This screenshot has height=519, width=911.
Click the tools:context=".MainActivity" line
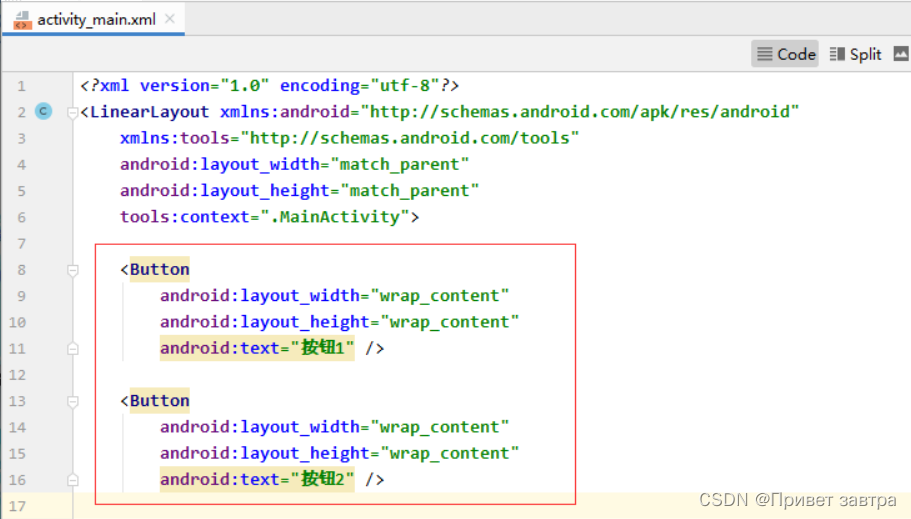(270, 217)
